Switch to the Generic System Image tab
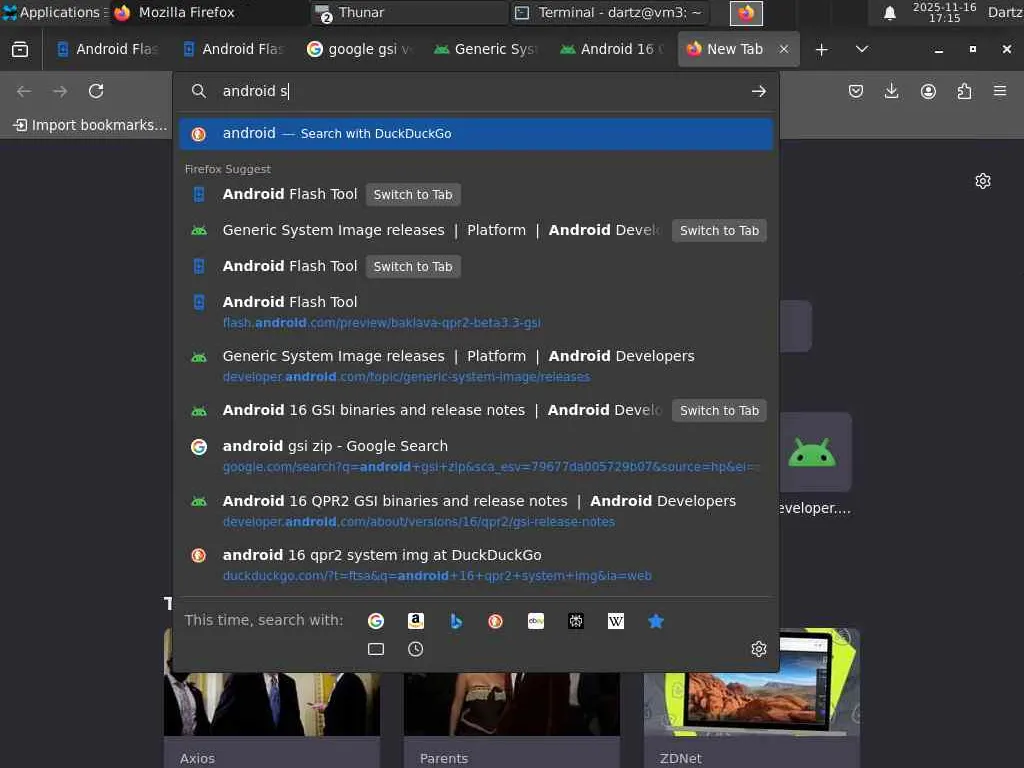 pyautogui.click(x=487, y=49)
